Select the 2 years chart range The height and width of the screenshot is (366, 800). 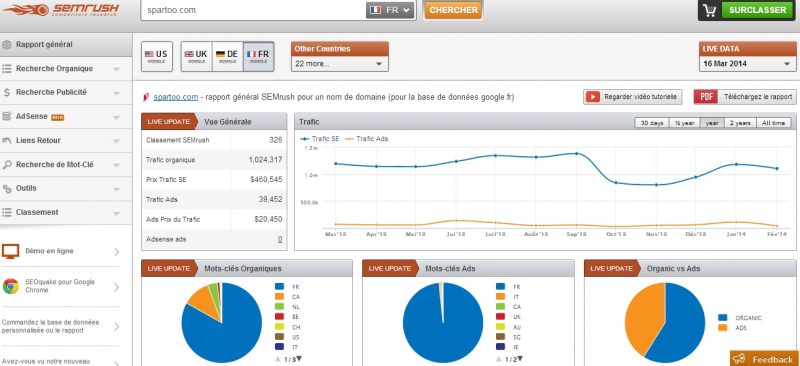tap(740, 123)
